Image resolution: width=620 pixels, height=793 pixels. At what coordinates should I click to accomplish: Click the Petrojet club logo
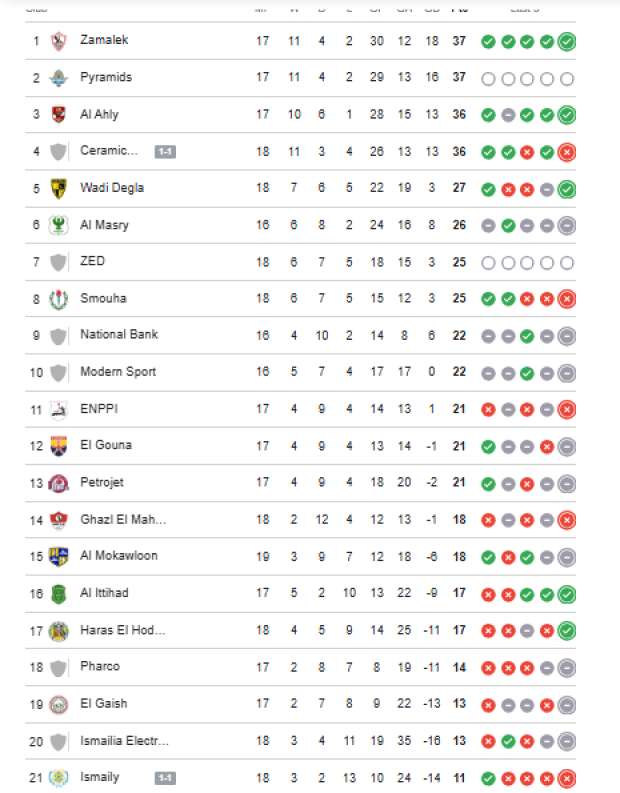click(x=58, y=483)
